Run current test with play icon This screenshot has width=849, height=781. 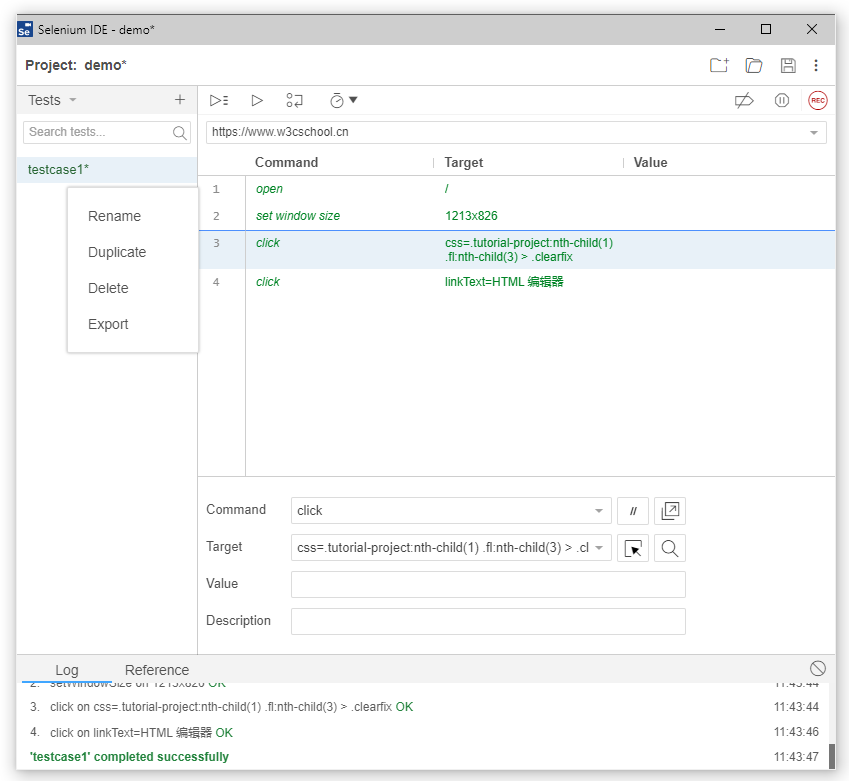(x=257, y=100)
